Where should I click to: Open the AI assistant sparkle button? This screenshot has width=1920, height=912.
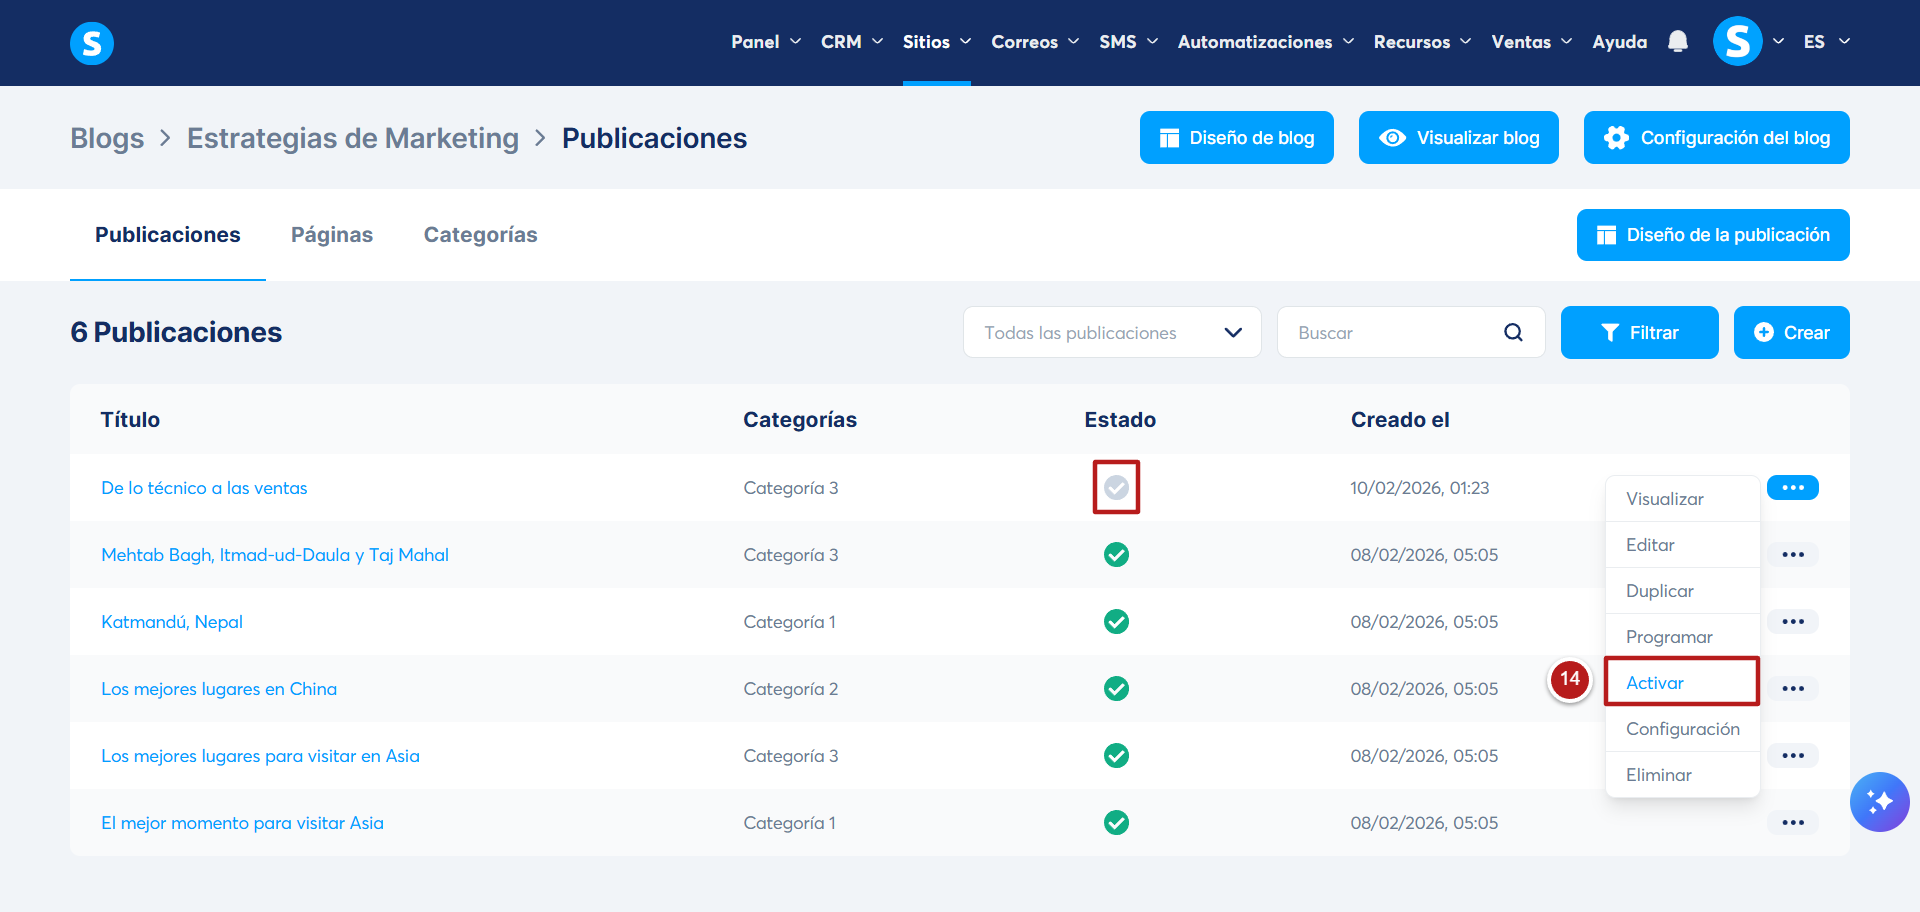point(1879,802)
